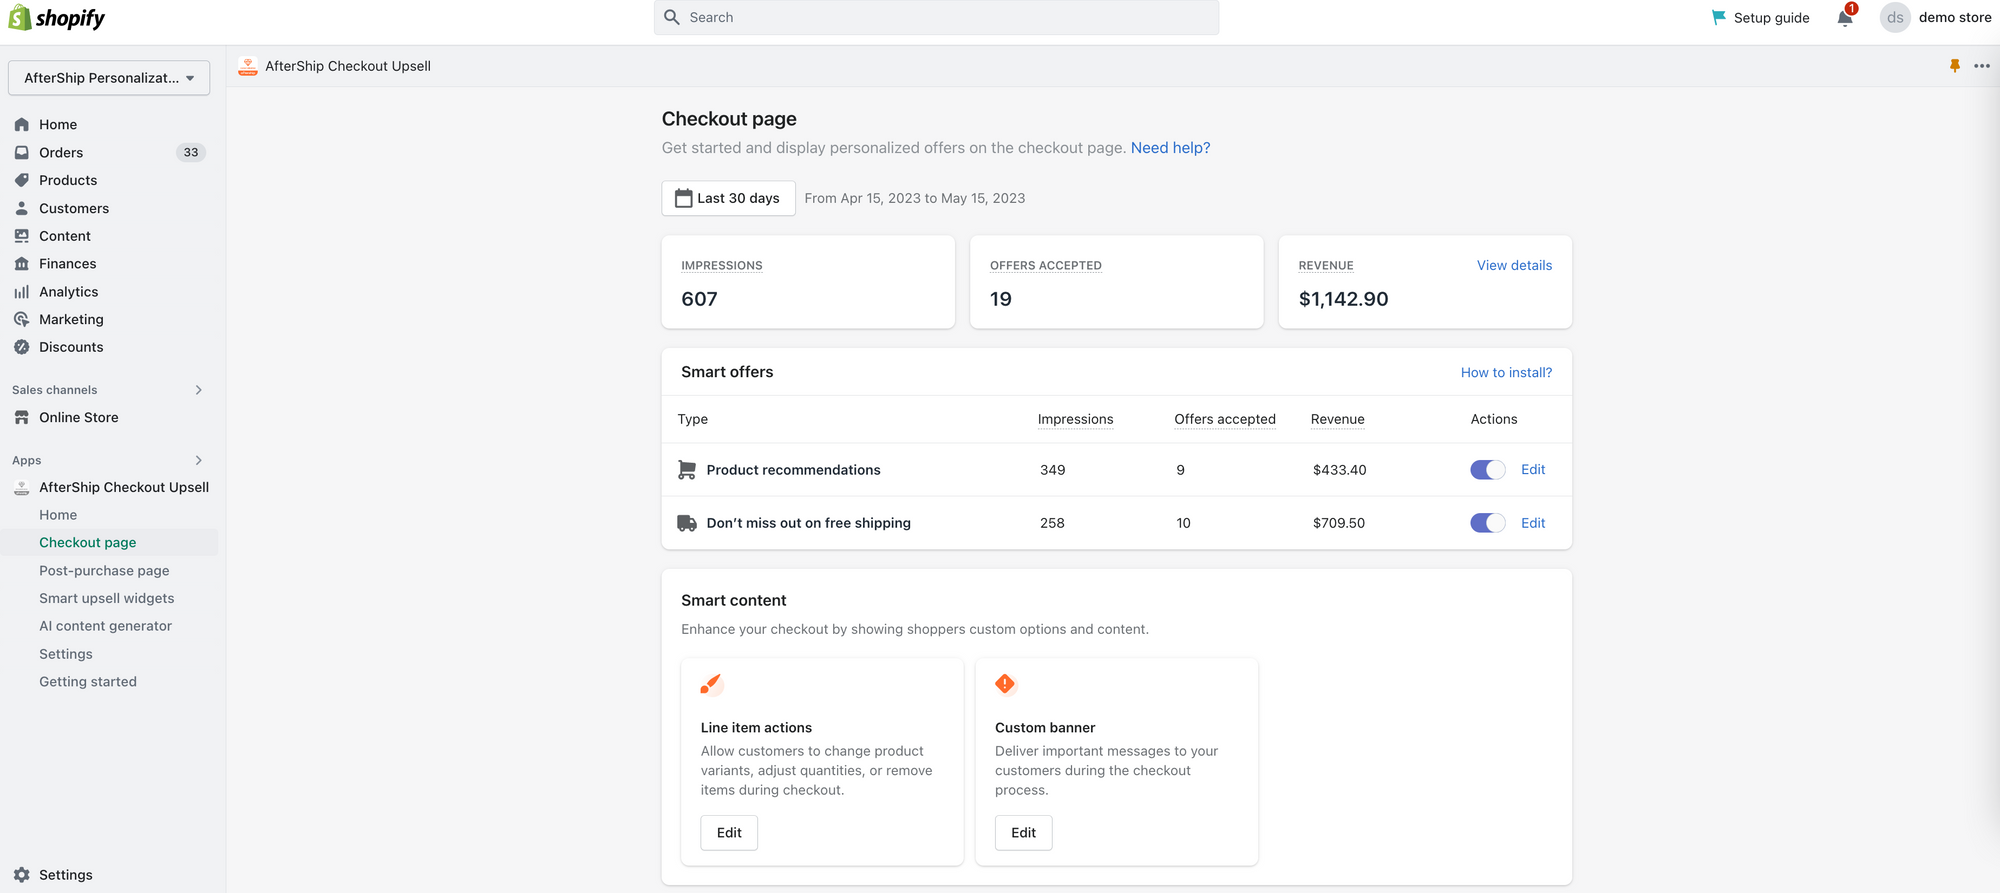Open Smart upsell widgets menu item

tap(106, 598)
